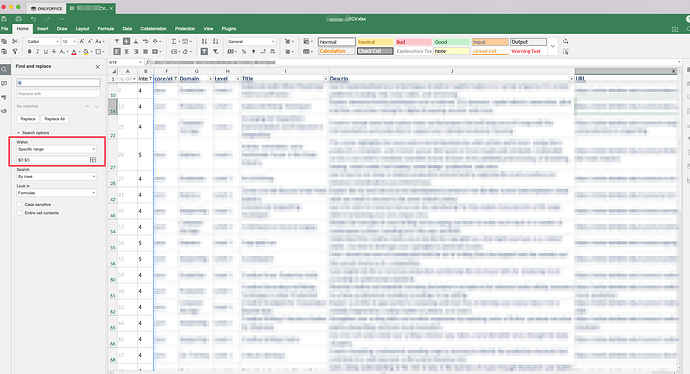Apply percent style number format
This screenshot has height=374, width=690.
(x=244, y=51)
